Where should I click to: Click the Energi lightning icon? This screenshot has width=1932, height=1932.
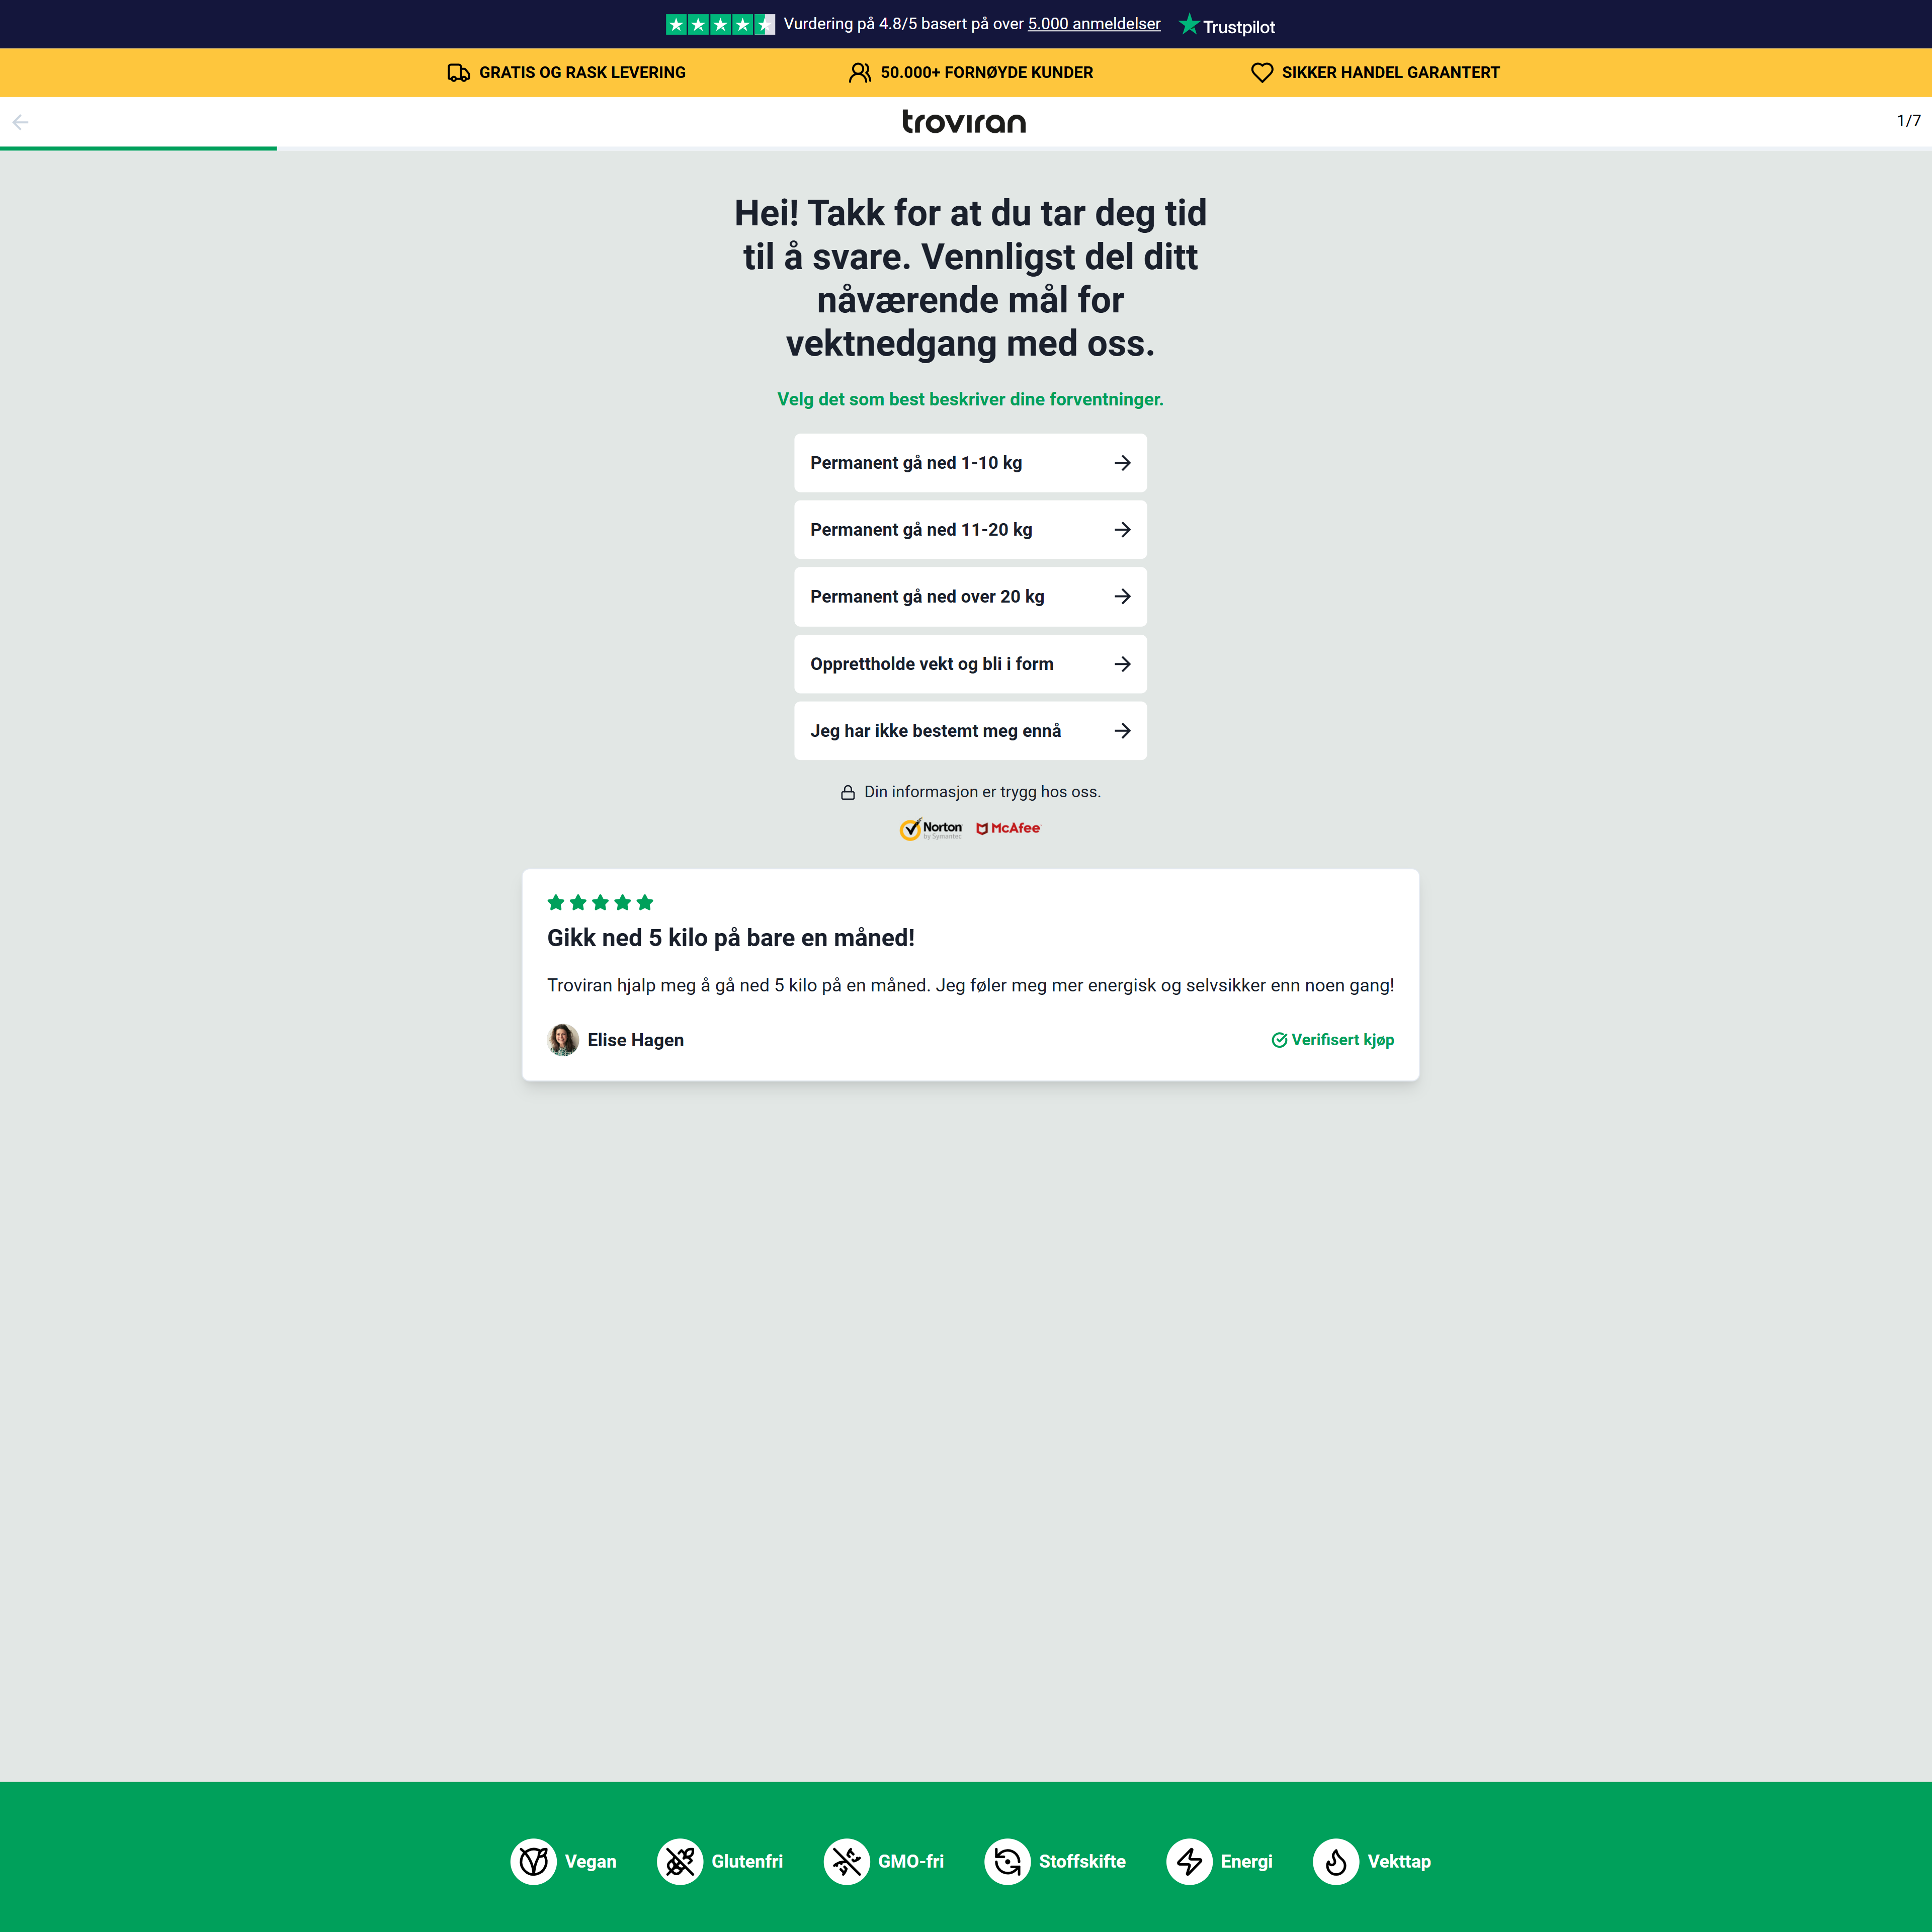click(1188, 1861)
